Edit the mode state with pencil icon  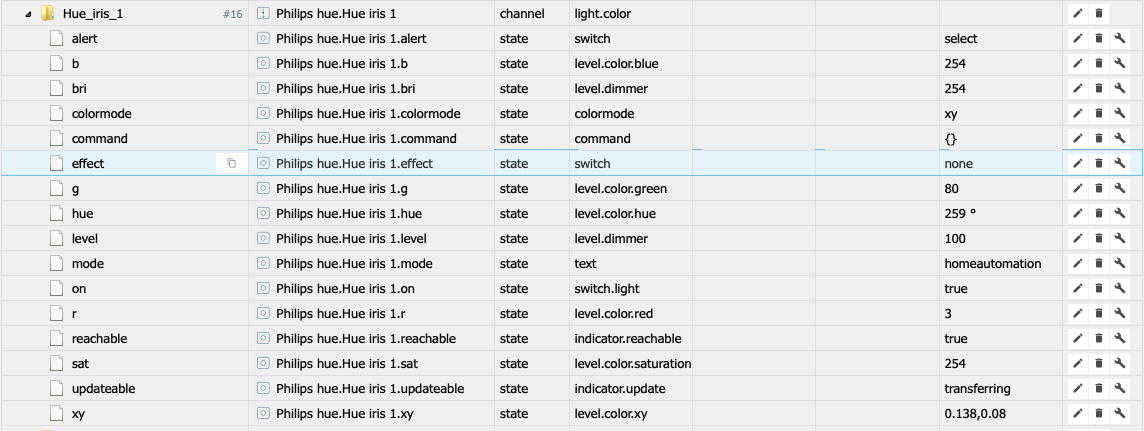[1078, 263]
